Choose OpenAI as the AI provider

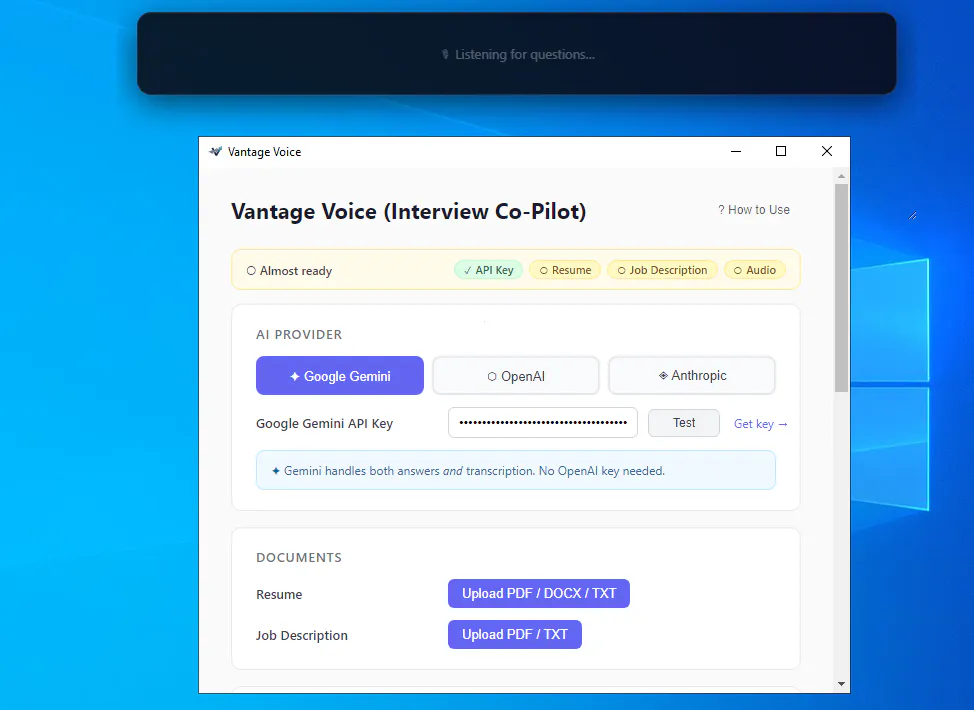click(516, 375)
